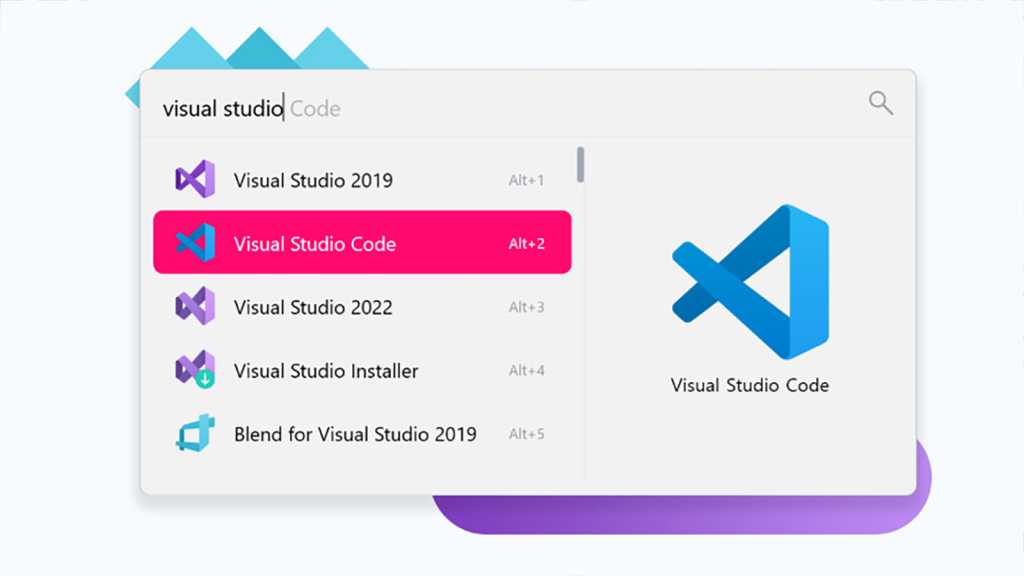Screen dimensions: 1024x576
Task: Launch the highlighted "Visual Studio Code" result
Action: coord(362,242)
